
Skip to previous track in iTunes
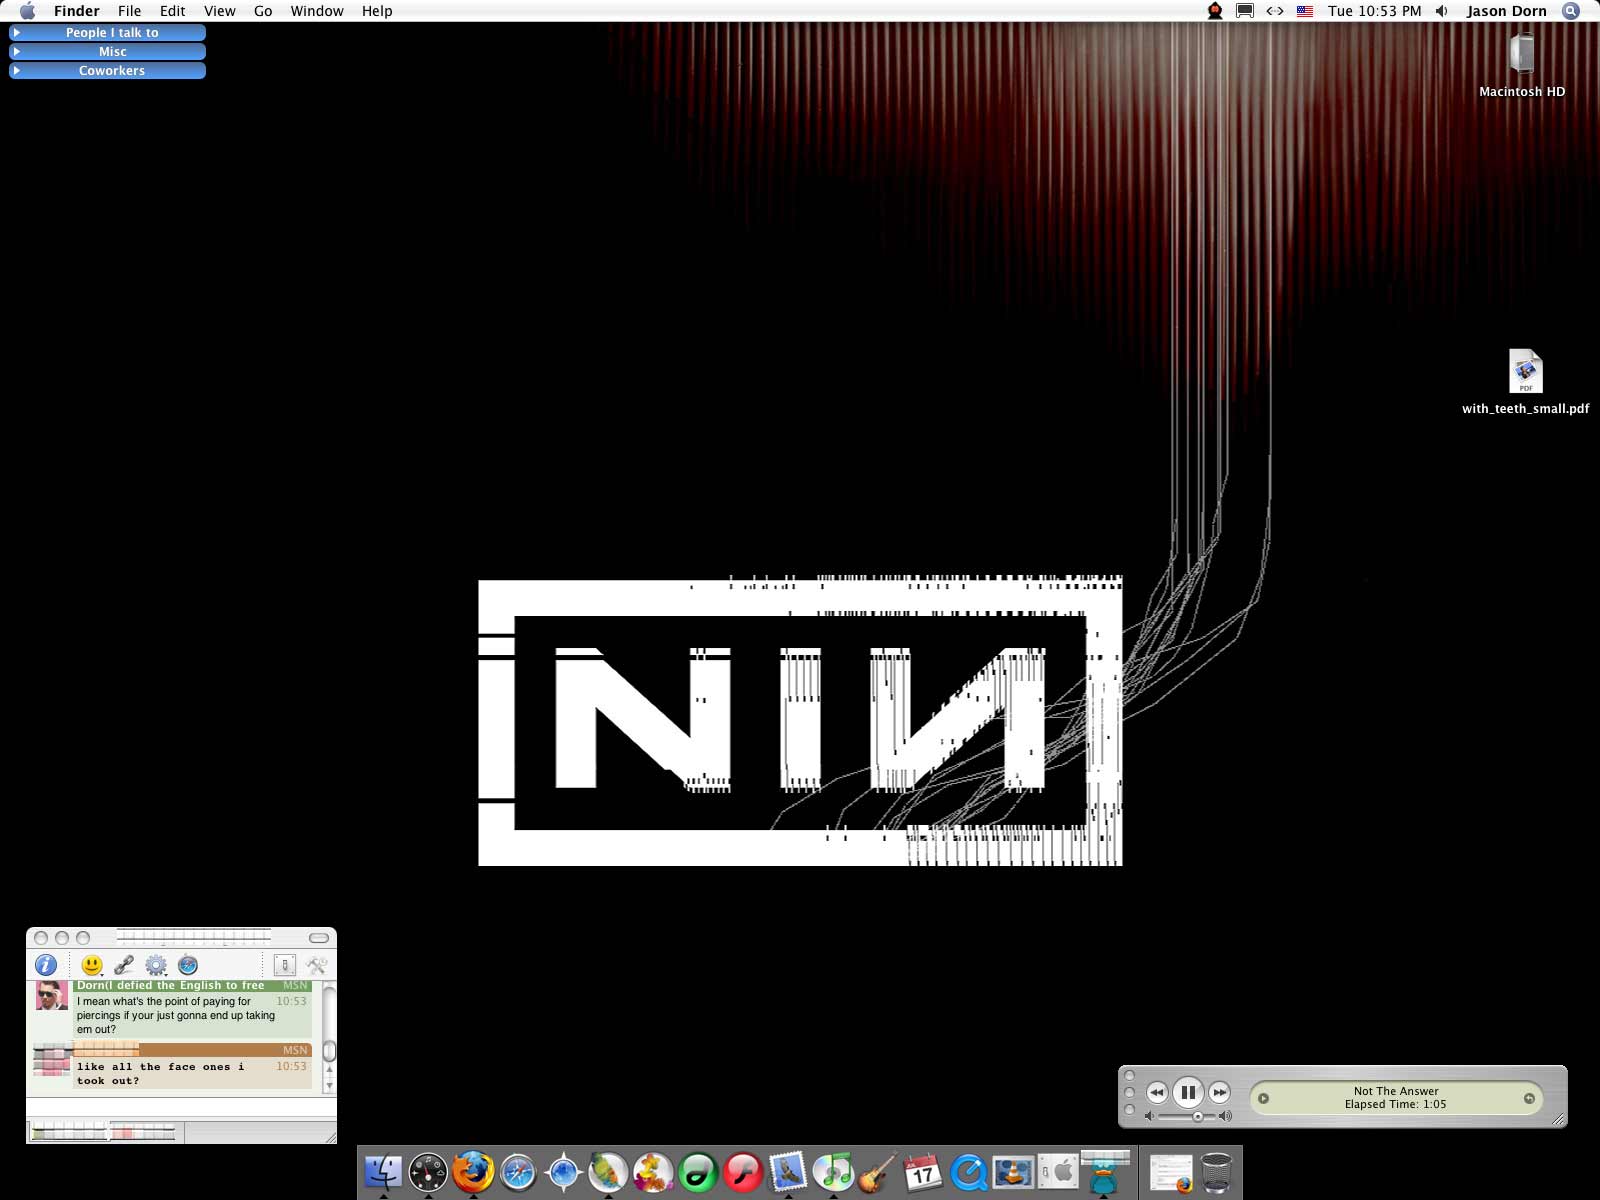tap(1157, 1092)
